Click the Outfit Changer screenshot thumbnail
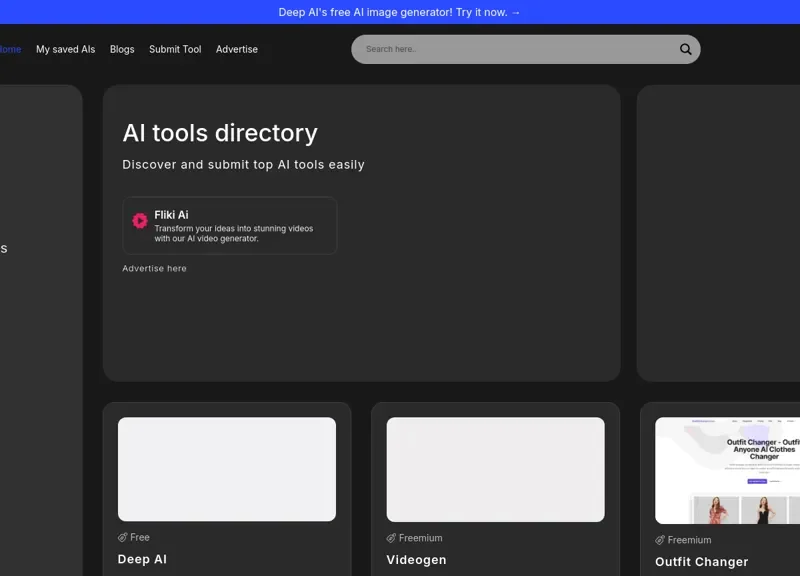The width and height of the screenshot is (800, 576). coord(728,470)
